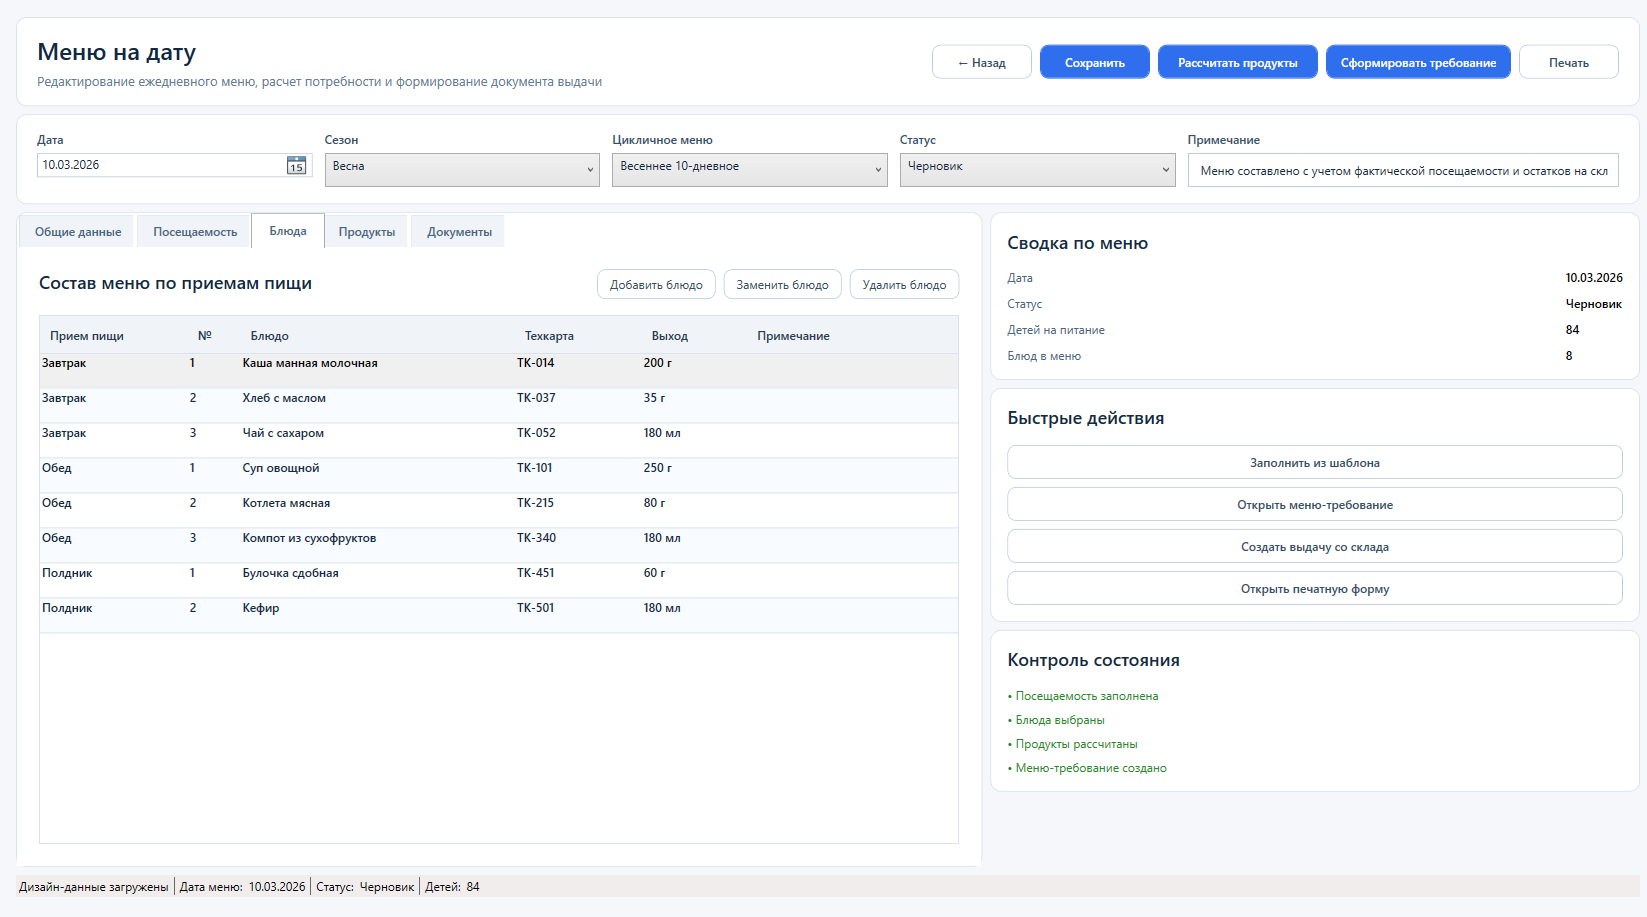Click the Примечание text field
This screenshot has height=917, width=1647.
1402,171
